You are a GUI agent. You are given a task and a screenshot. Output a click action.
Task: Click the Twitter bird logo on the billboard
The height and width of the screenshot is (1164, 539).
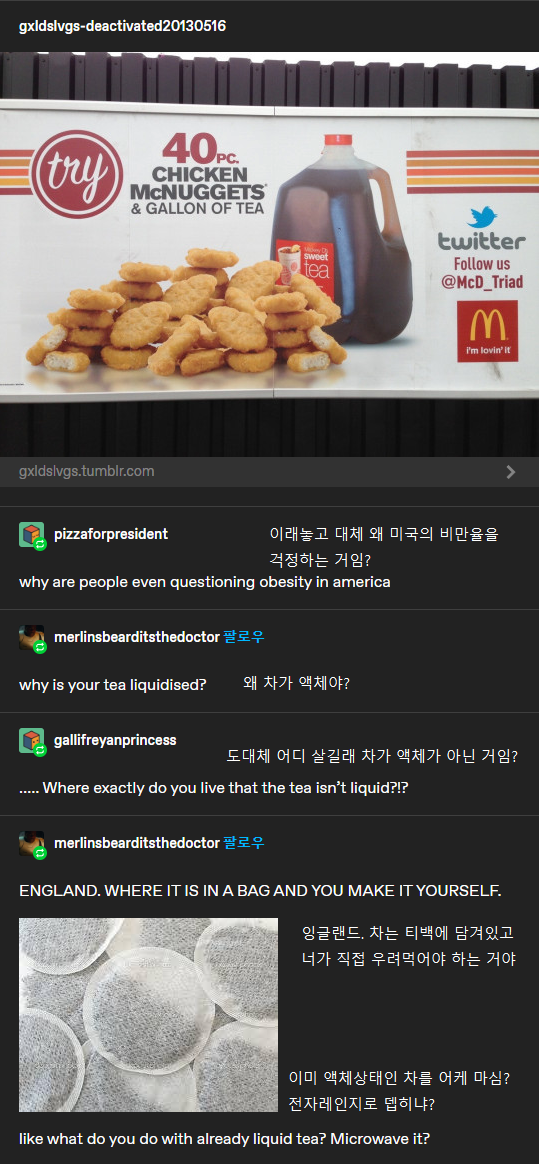pyautogui.click(x=482, y=218)
